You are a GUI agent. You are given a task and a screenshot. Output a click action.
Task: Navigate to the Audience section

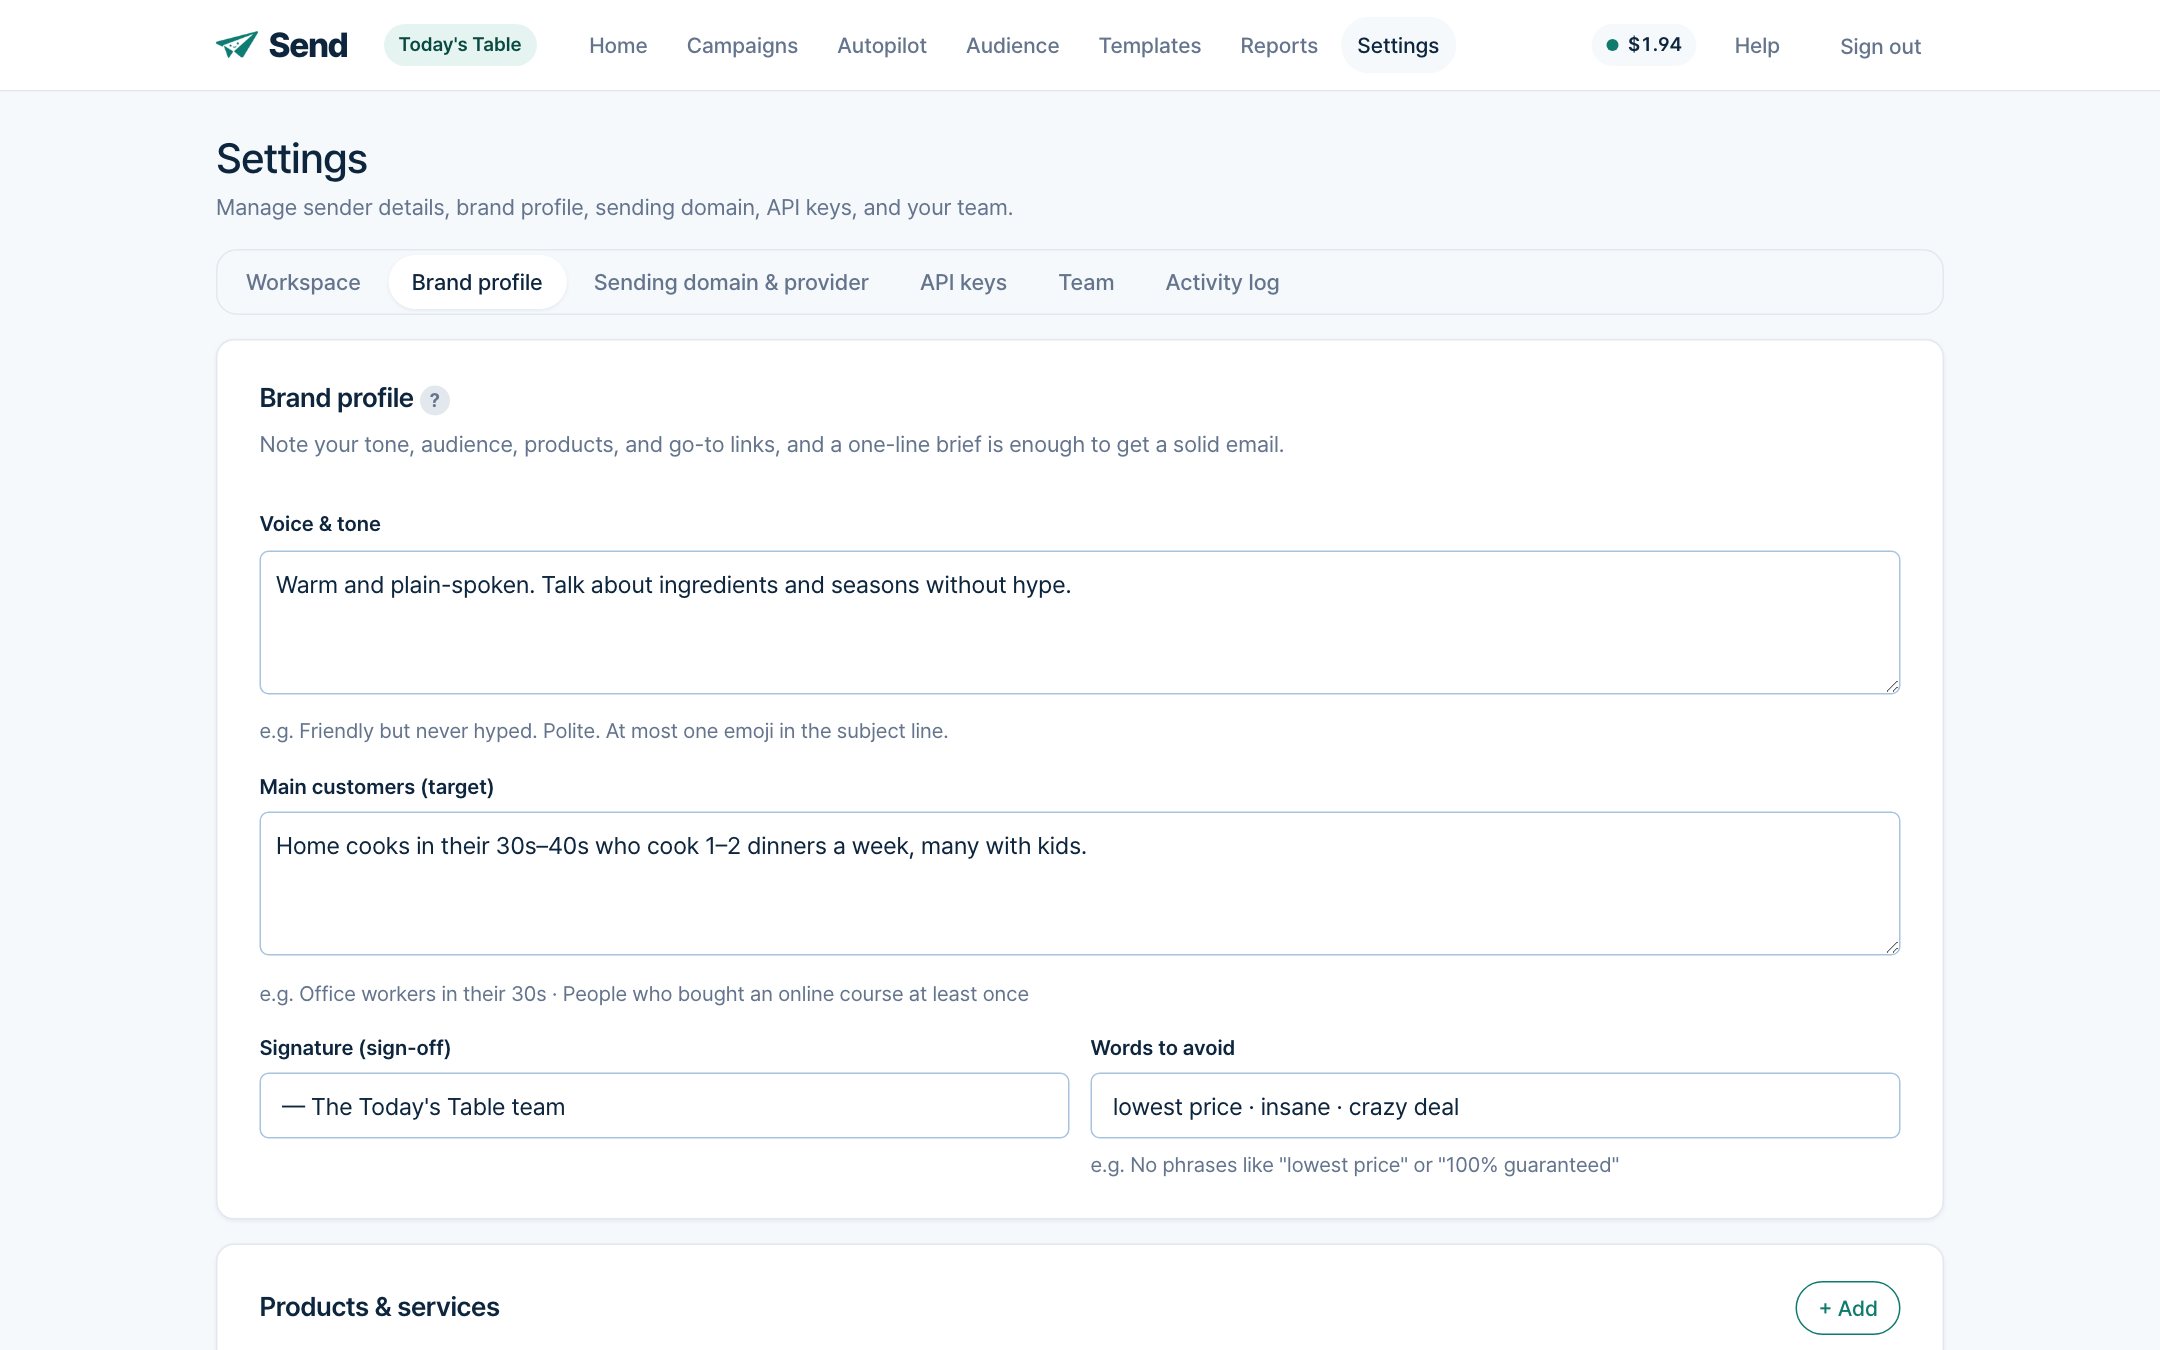click(1012, 45)
